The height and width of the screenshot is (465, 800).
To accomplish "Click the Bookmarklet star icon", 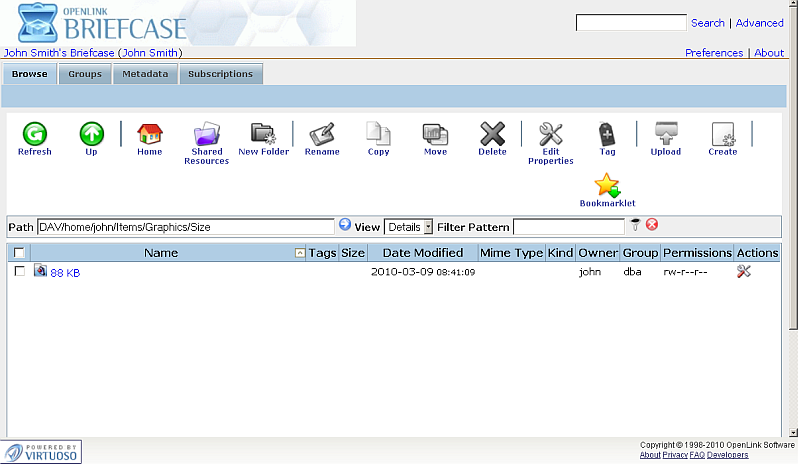I will pos(607,185).
